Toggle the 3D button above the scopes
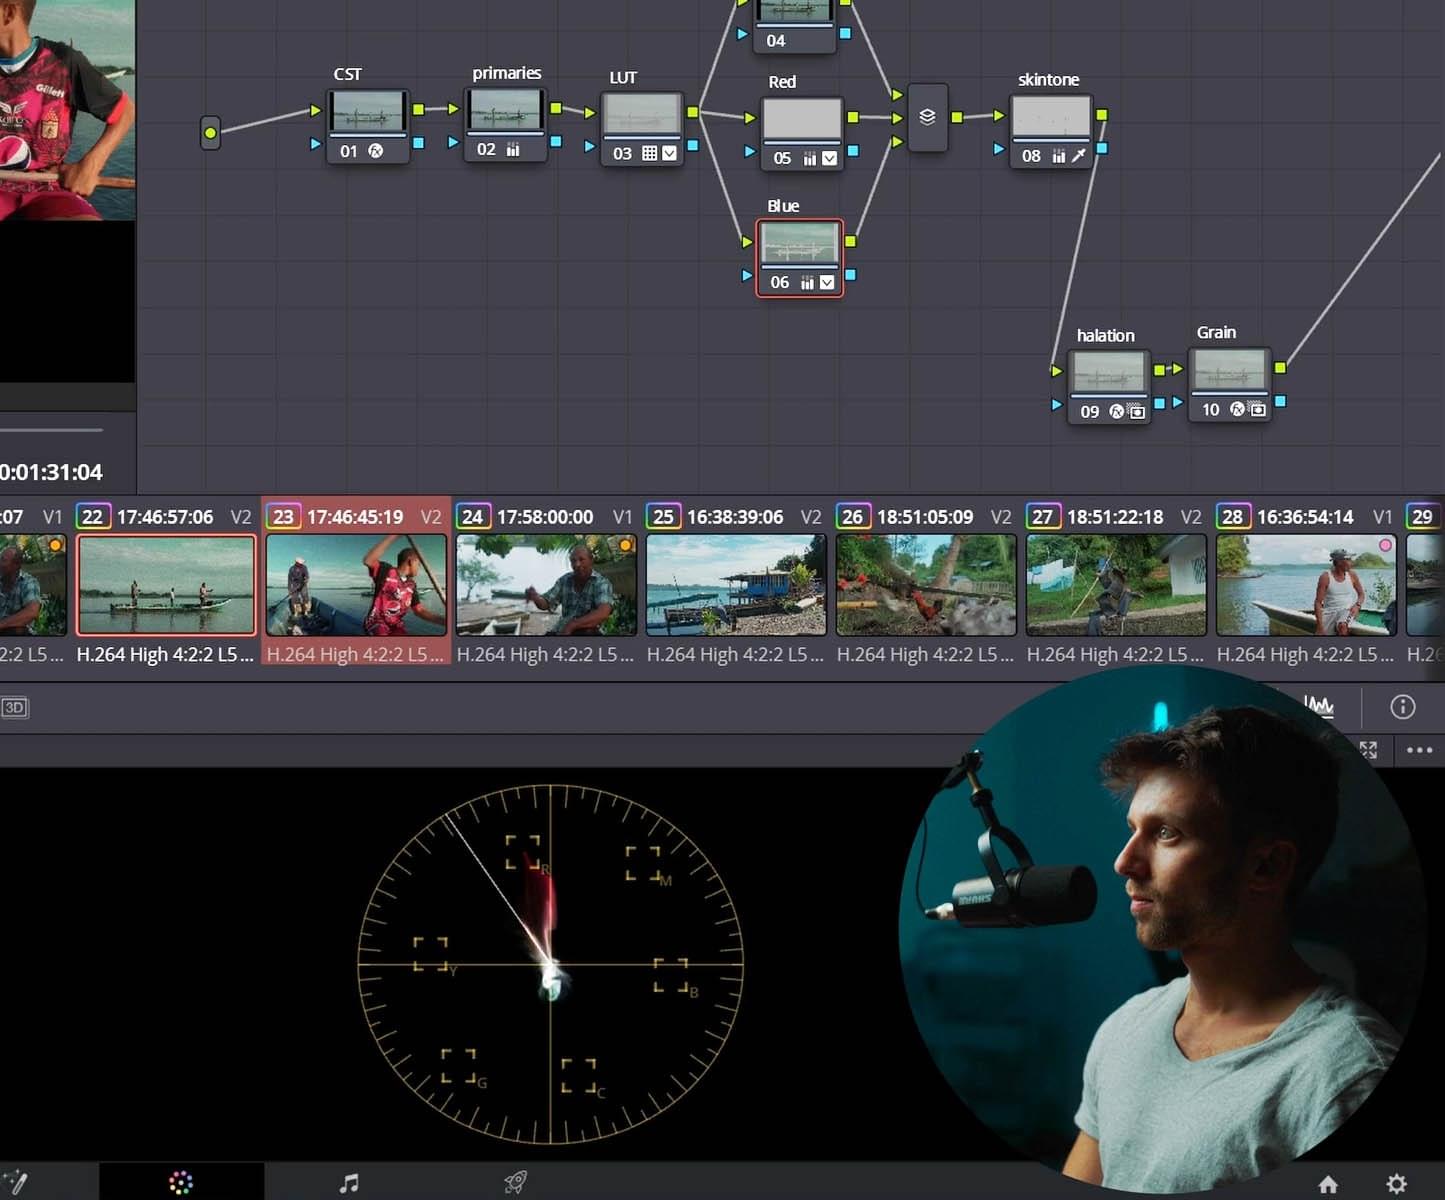 pos(15,708)
